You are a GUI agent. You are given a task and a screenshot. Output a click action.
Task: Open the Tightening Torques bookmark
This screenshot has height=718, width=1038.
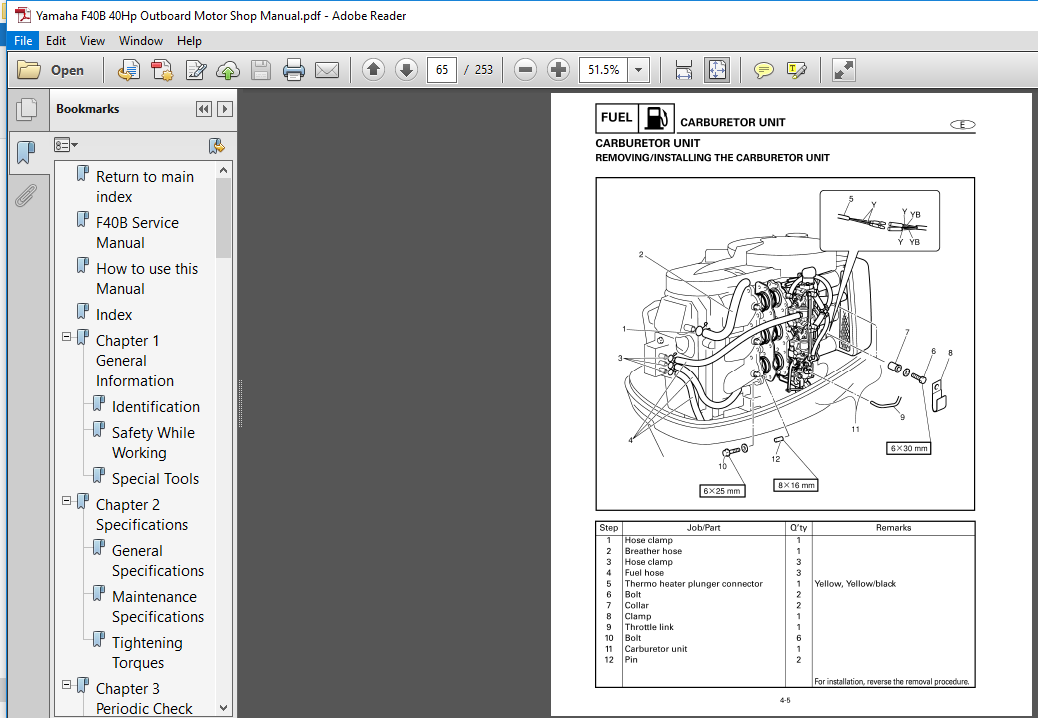pyautogui.click(x=147, y=652)
